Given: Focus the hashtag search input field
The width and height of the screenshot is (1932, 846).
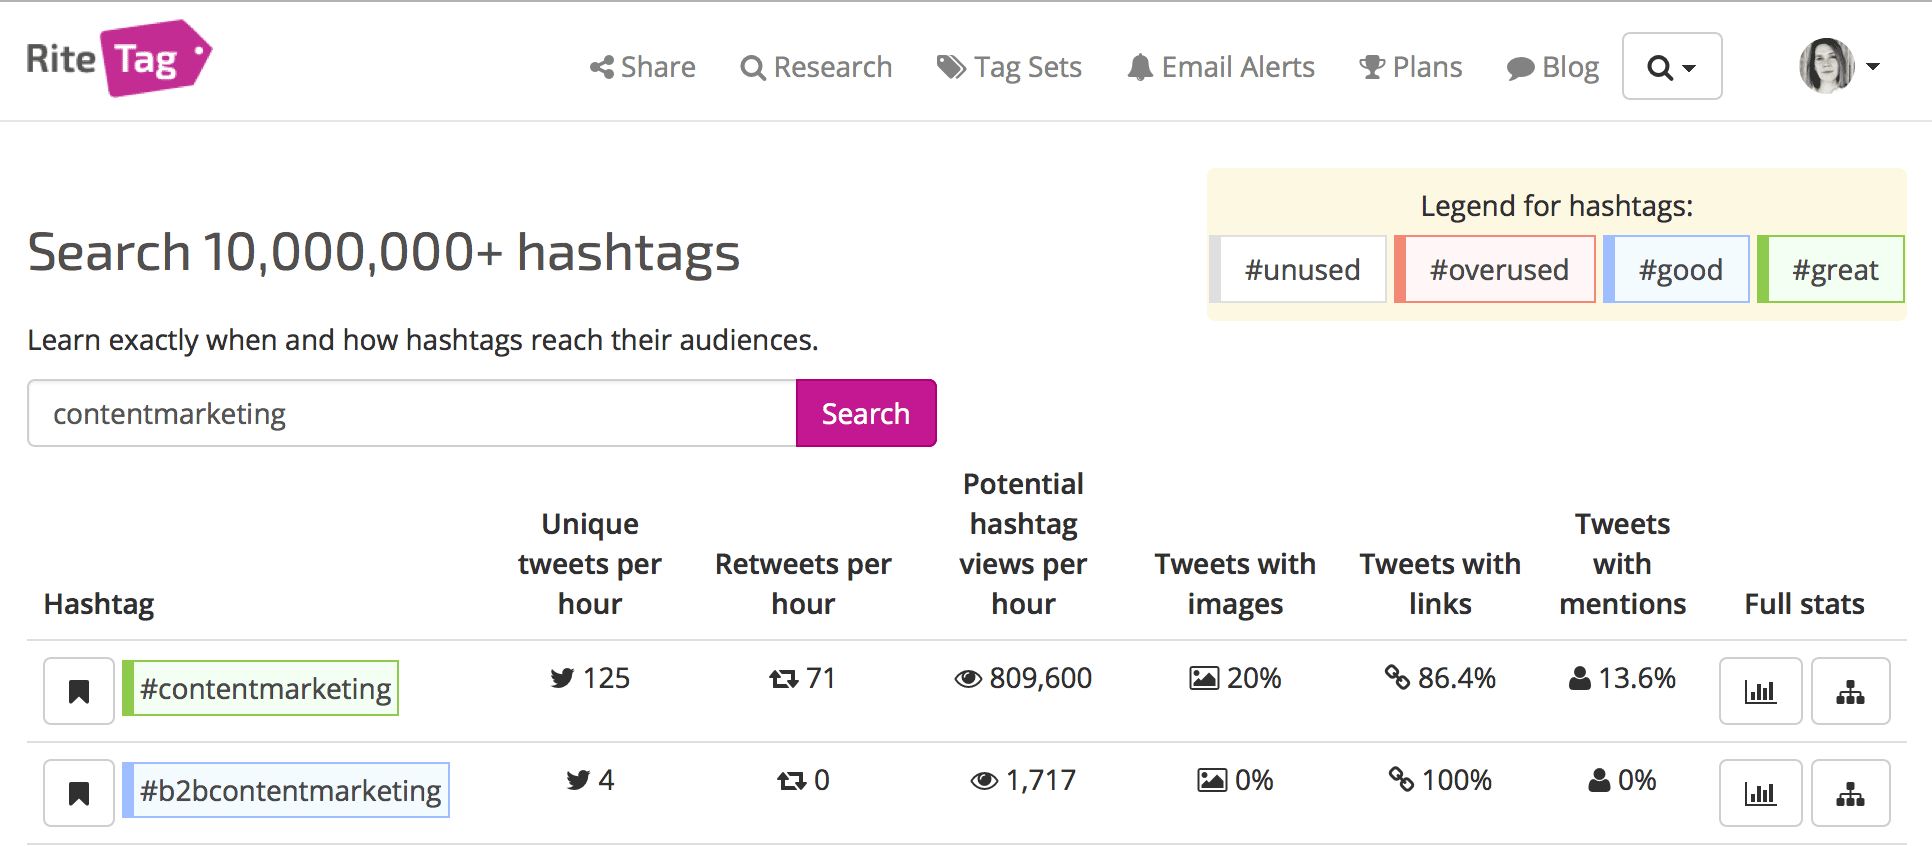Looking at the screenshot, I should pos(412,413).
